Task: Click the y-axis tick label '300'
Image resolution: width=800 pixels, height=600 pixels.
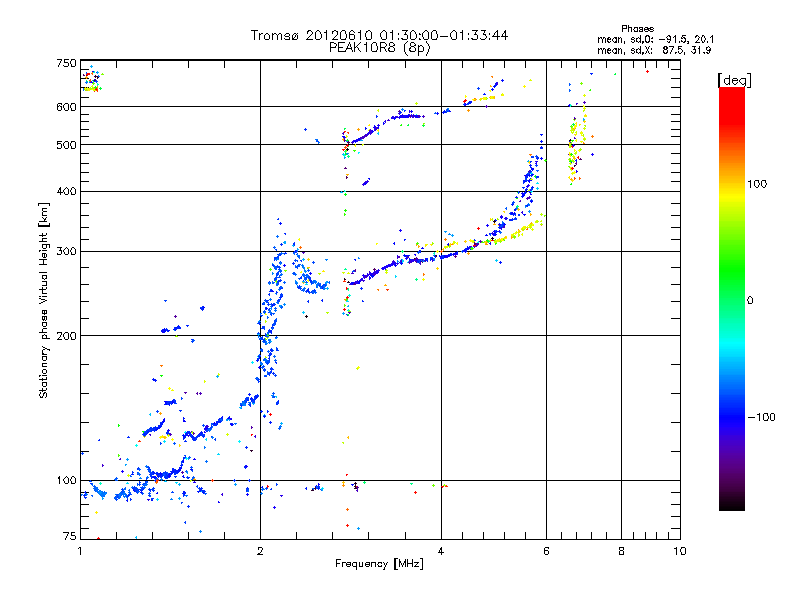Action: [66, 251]
